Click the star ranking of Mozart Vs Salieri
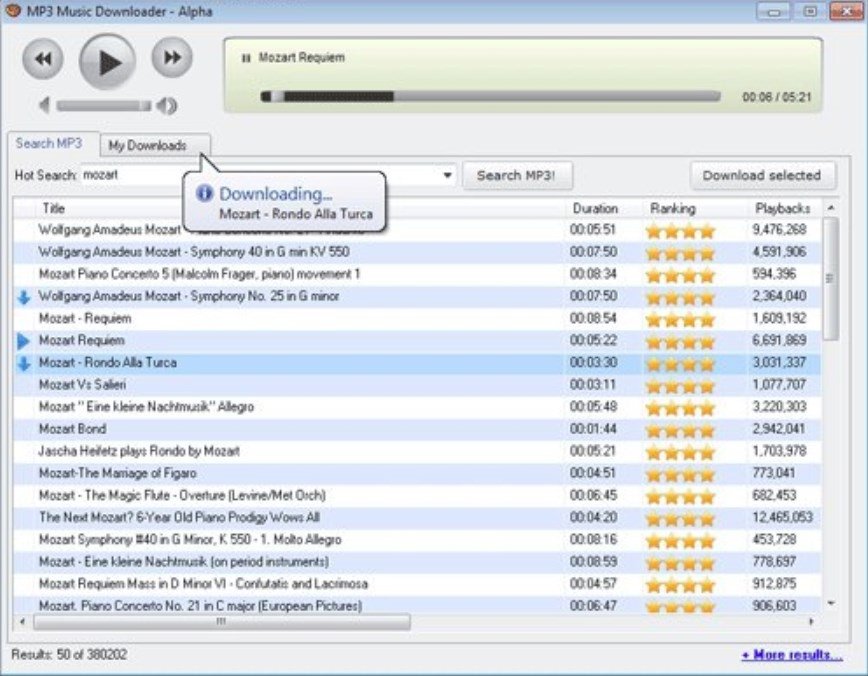The height and width of the screenshot is (676, 868). point(680,386)
